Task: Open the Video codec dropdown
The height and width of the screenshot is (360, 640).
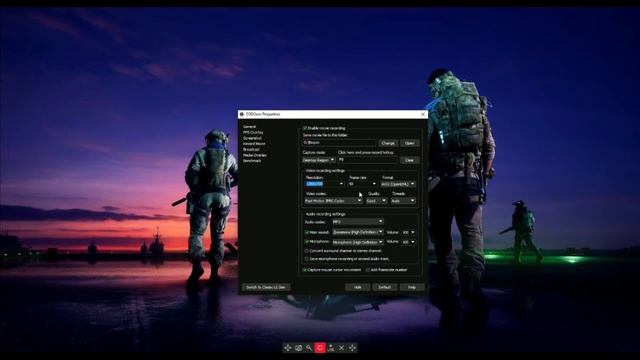Action: 333,201
